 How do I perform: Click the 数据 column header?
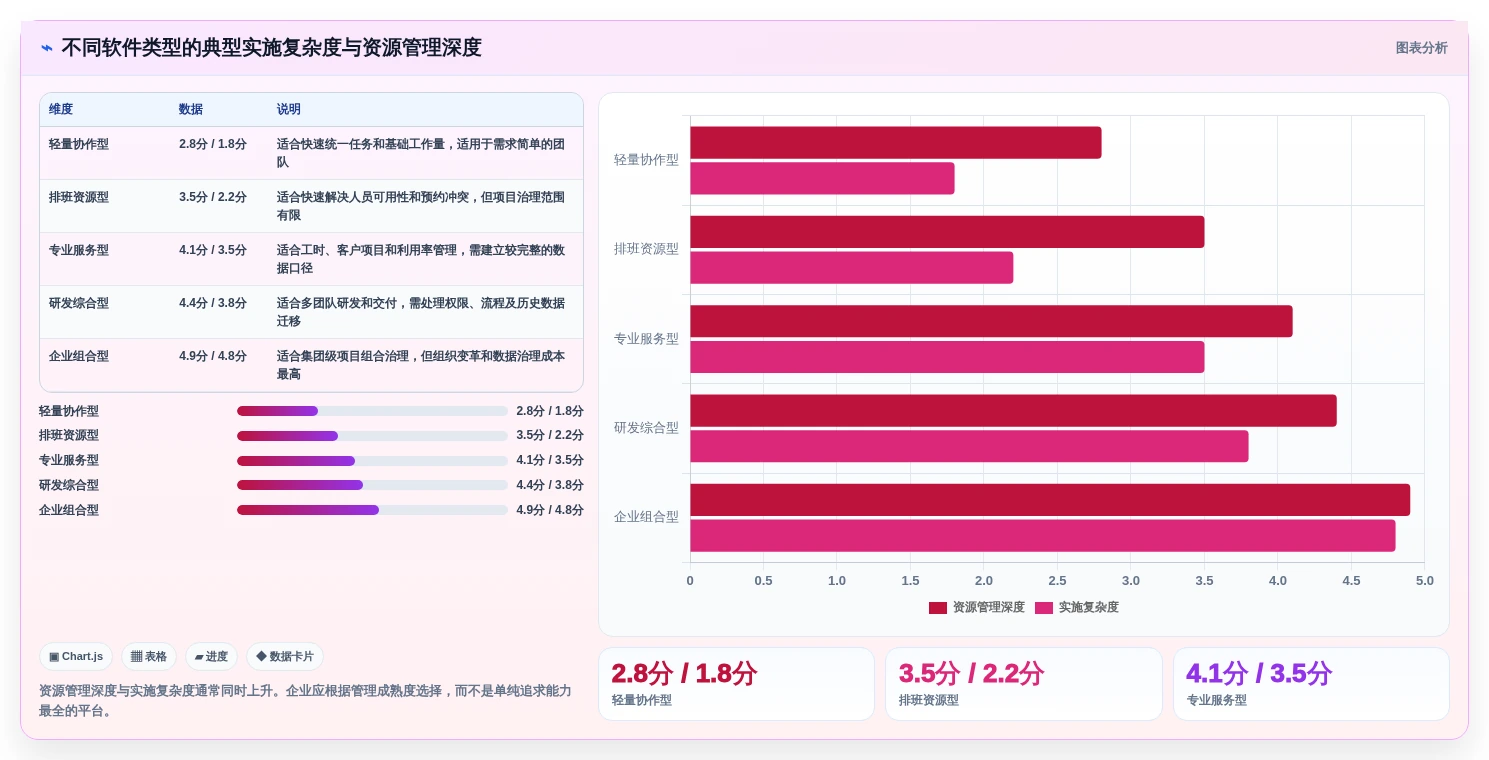point(191,110)
